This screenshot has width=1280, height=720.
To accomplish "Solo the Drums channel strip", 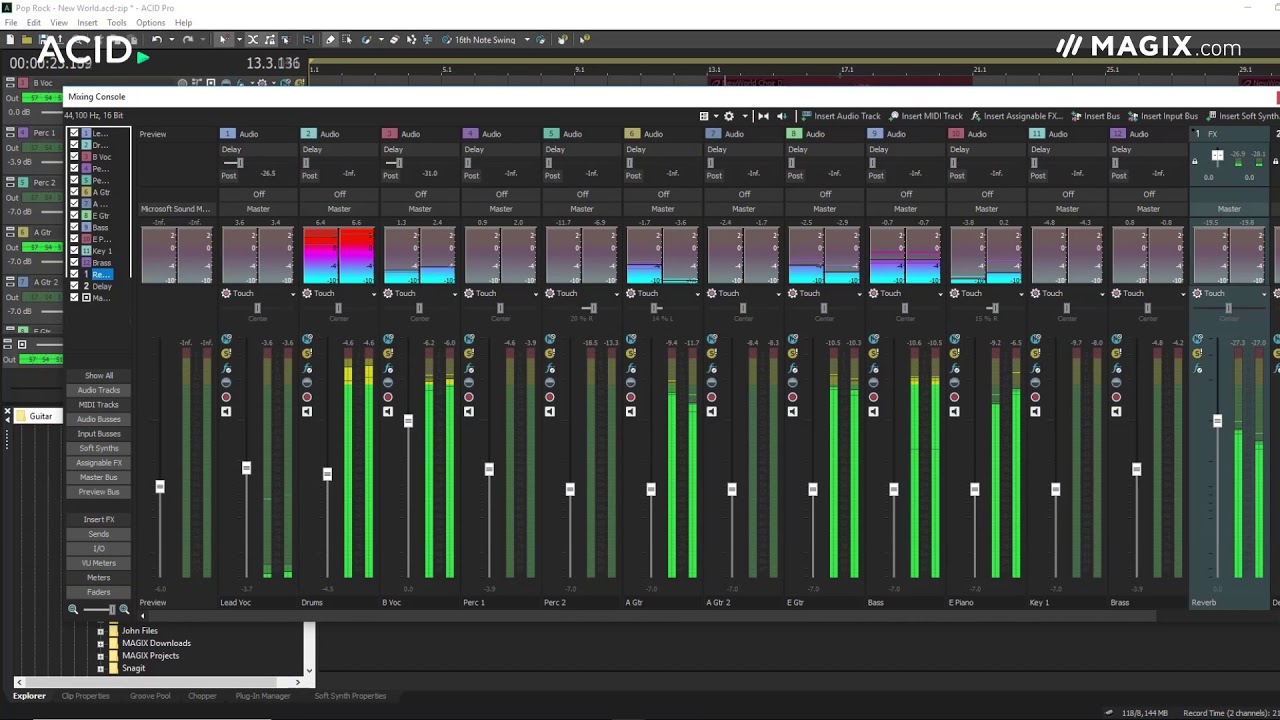I will click(x=307, y=353).
